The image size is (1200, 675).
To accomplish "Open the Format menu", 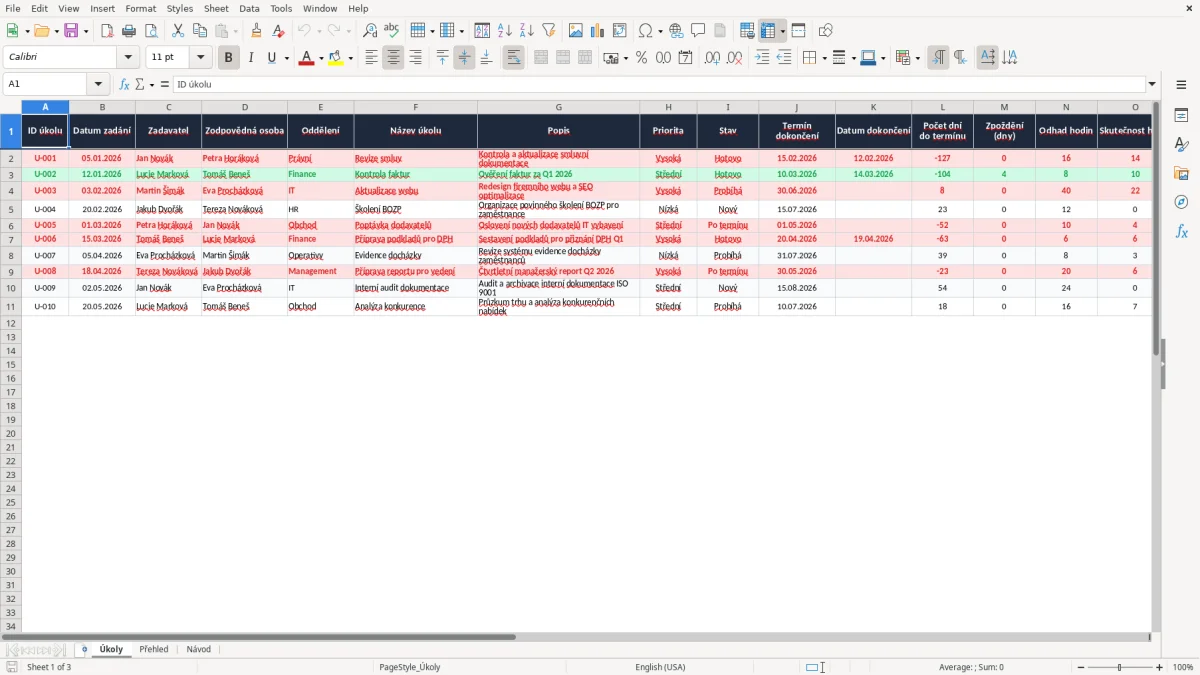I will [140, 8].
